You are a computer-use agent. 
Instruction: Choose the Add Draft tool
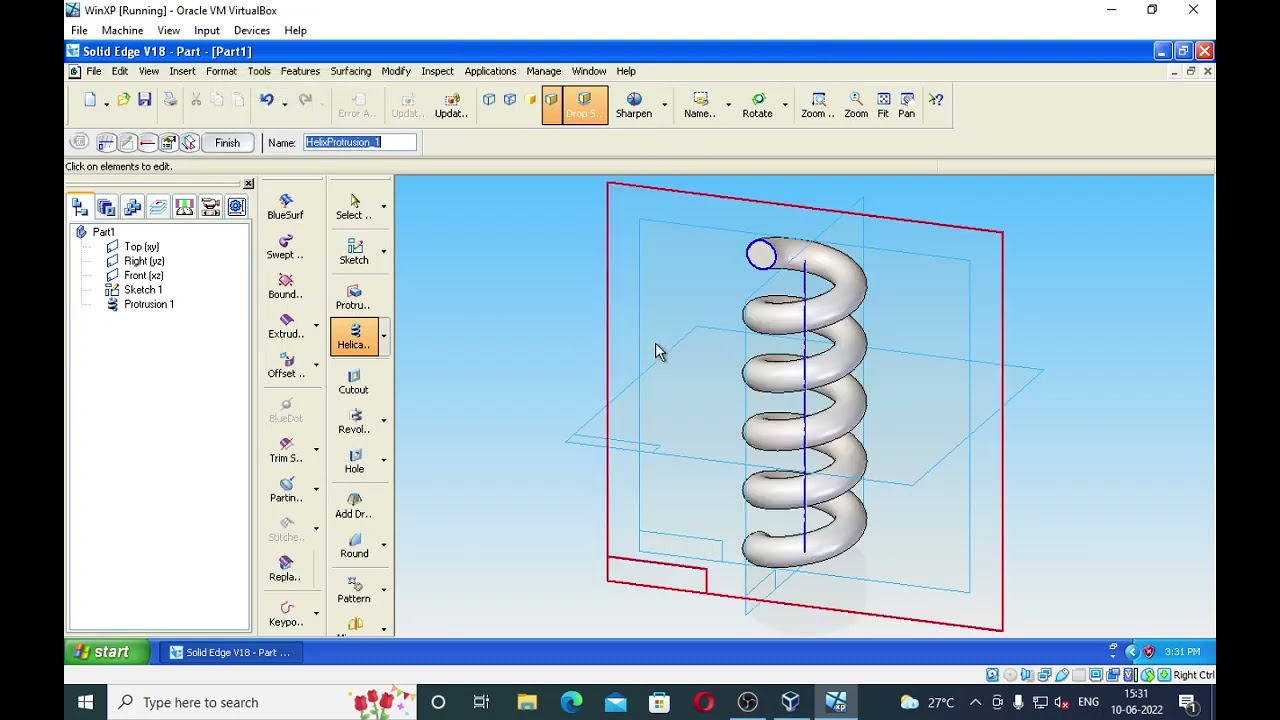[x=354, y=505]
